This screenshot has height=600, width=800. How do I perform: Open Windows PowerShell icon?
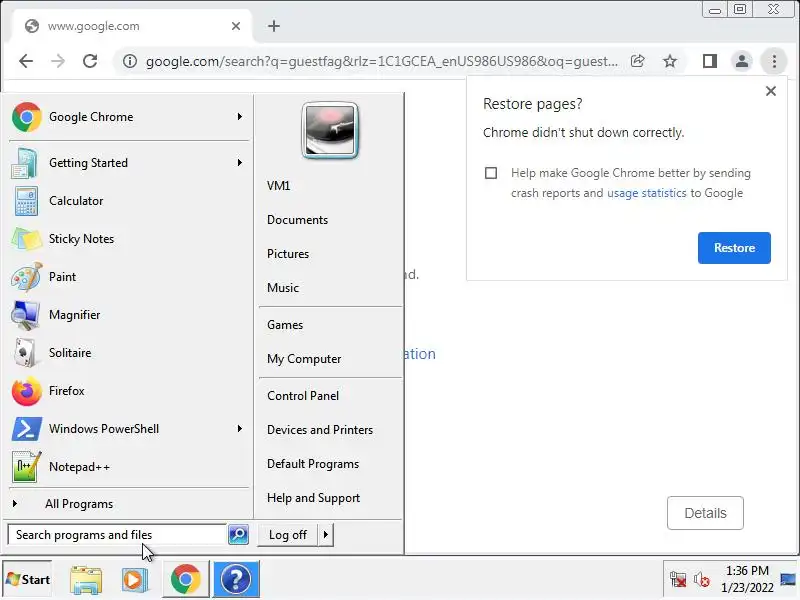tap(26, 429)
